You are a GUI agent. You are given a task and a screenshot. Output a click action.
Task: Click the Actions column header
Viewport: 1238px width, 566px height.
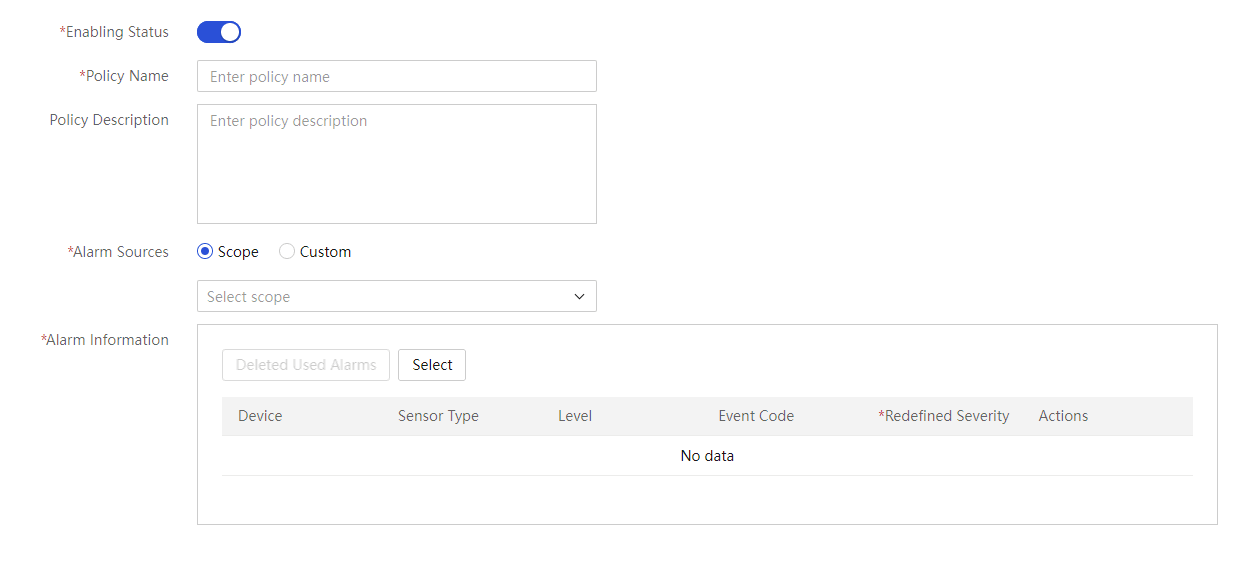coord(1063,416)
